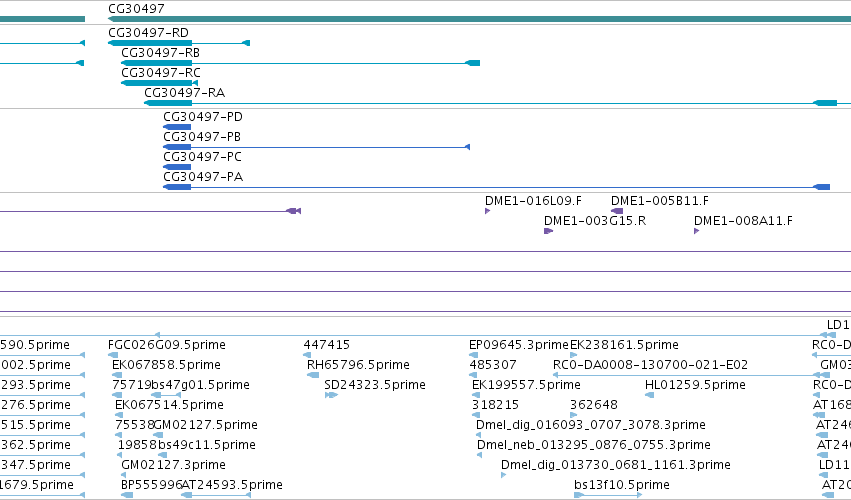Image resolution: width=851 pixels, height=500 pixels.
Task: Select protein CG30497-PD label
Action: [x=203, y=117]
